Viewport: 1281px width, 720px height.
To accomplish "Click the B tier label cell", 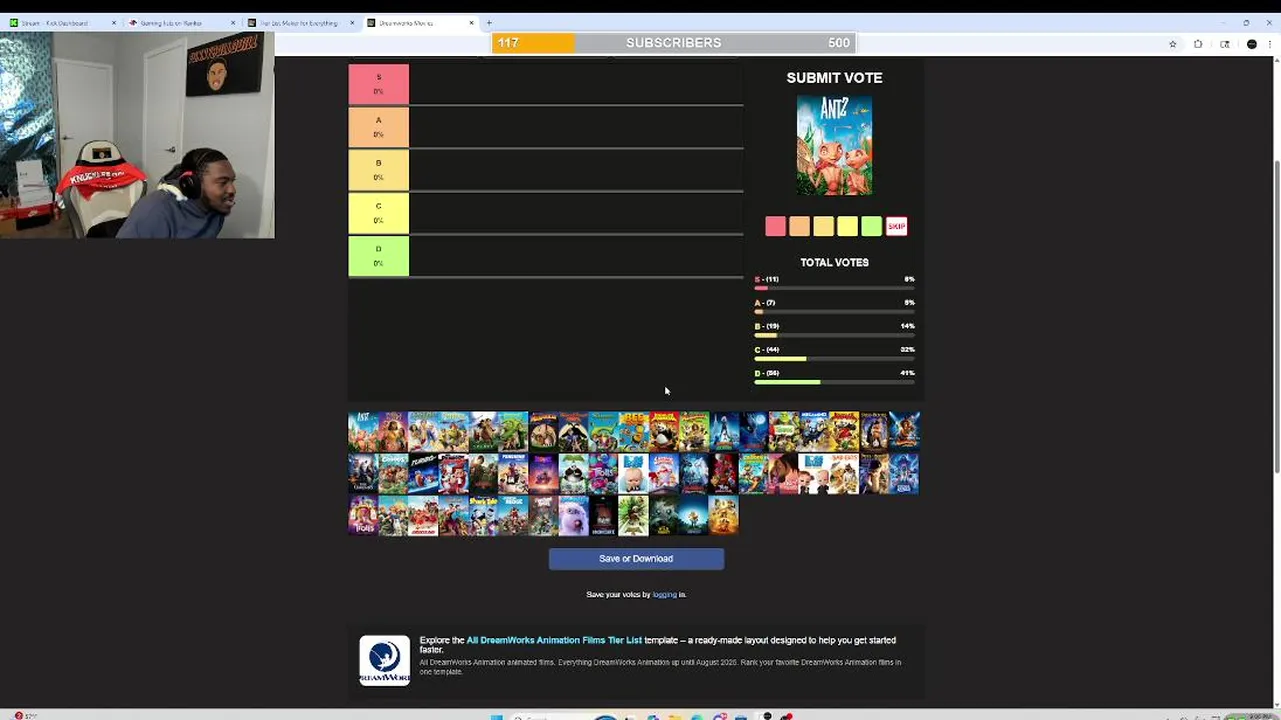I will click(378, 170).
